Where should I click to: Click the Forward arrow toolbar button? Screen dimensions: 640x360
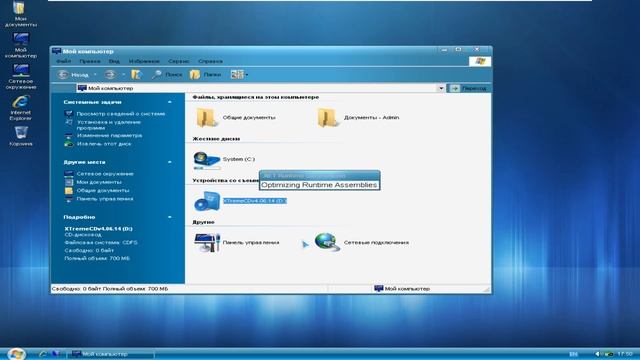pos(110,75)
